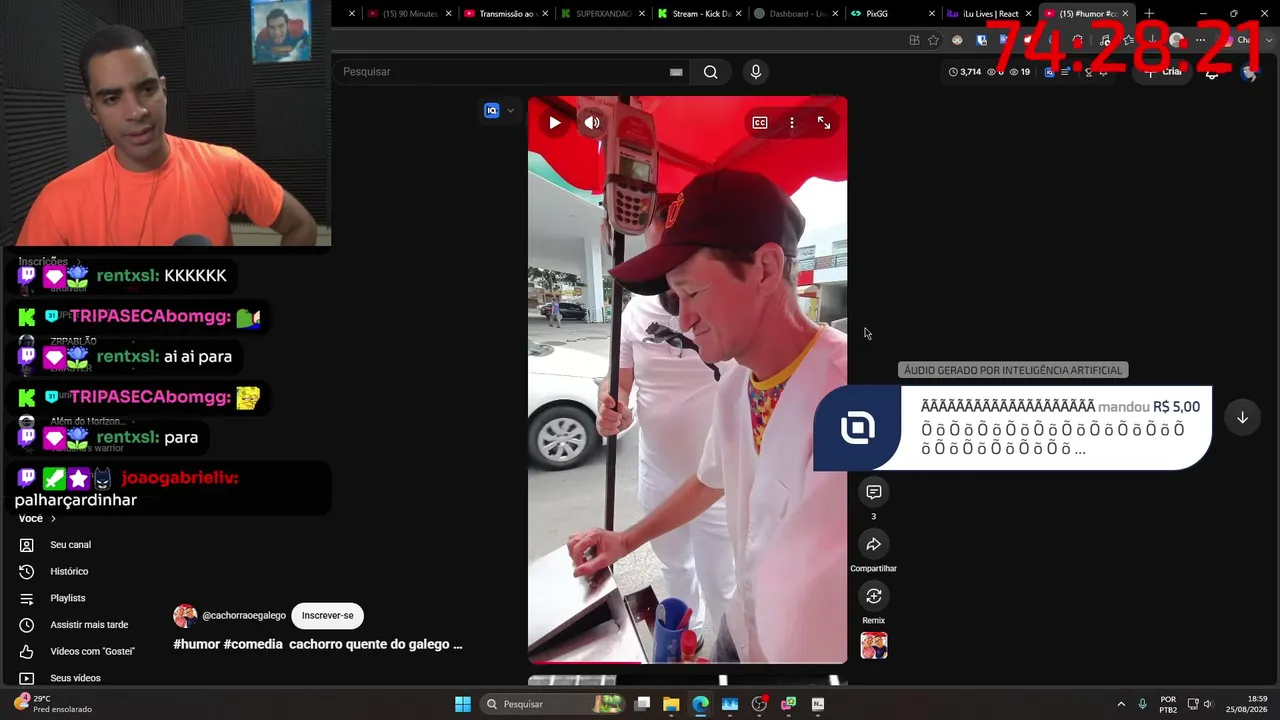
Task: Click the taskbar microphone tray icon
Action: tap(1142, 704)
